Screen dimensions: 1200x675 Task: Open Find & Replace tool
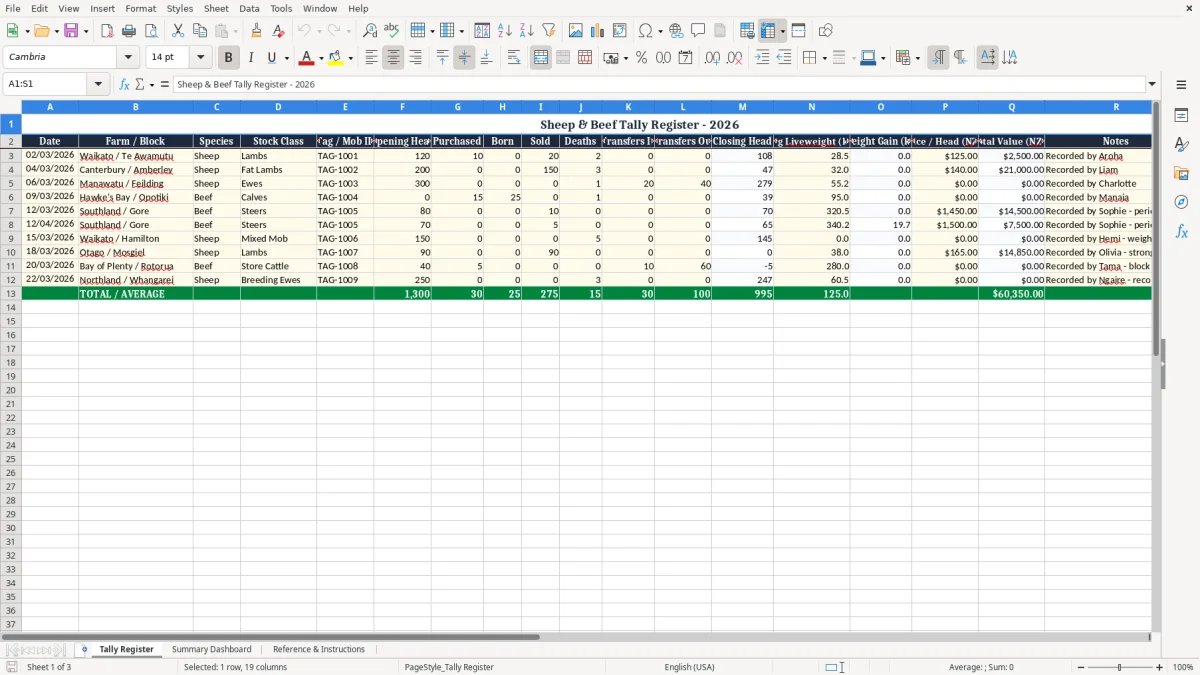tap(370, 31)
